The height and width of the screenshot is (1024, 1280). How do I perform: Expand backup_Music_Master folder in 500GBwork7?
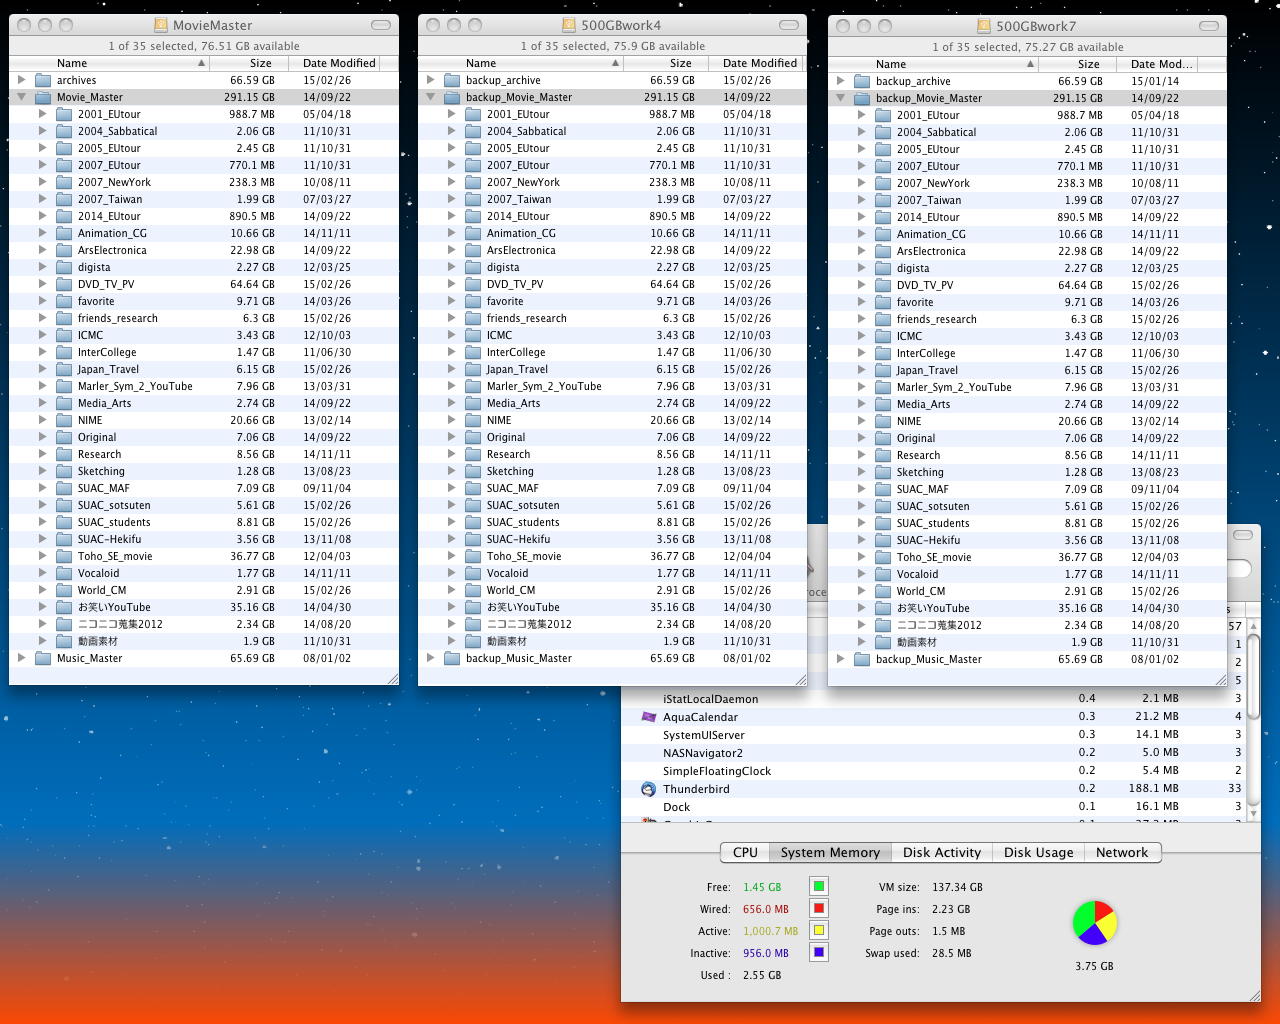[841, 659]
